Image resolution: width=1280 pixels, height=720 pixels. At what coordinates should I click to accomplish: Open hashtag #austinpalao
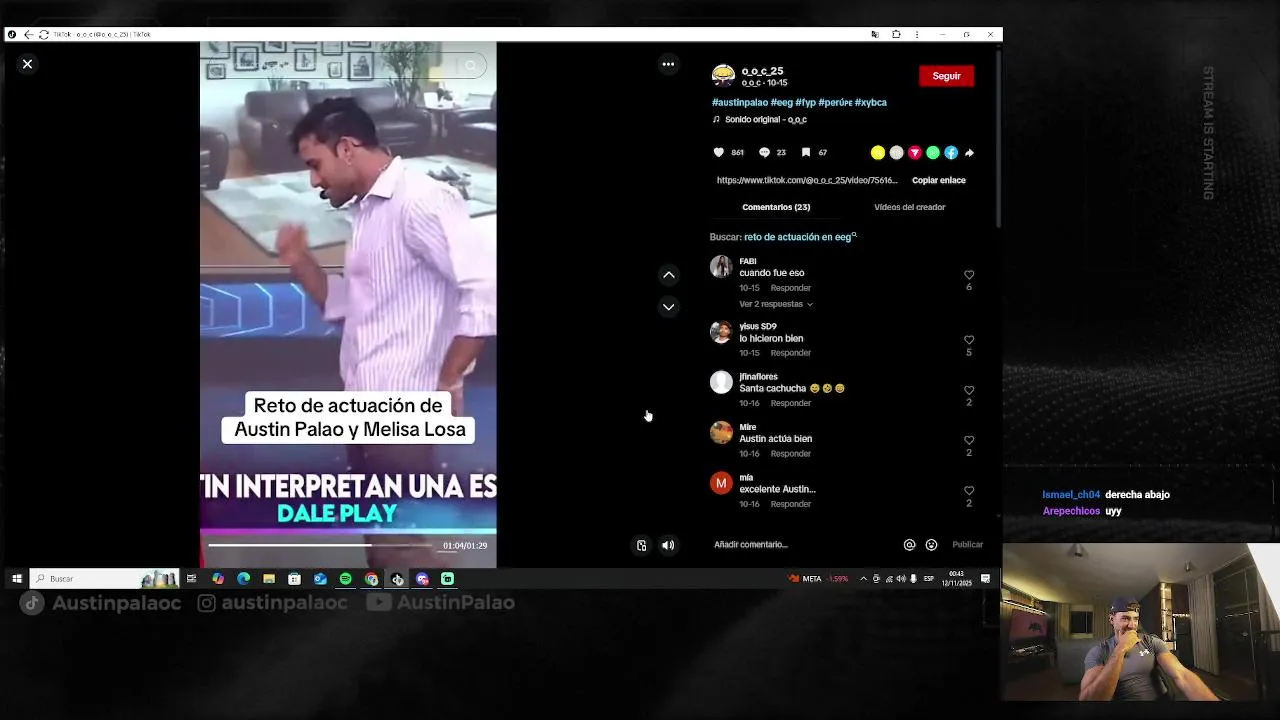[x=740, y=102]
